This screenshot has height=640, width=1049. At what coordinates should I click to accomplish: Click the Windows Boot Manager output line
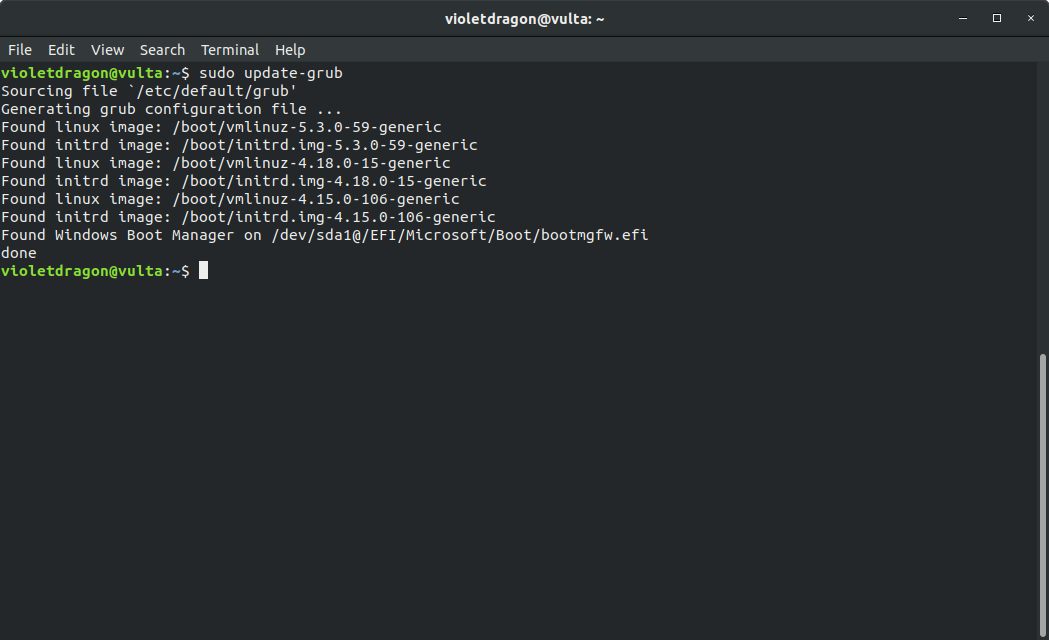326,234
